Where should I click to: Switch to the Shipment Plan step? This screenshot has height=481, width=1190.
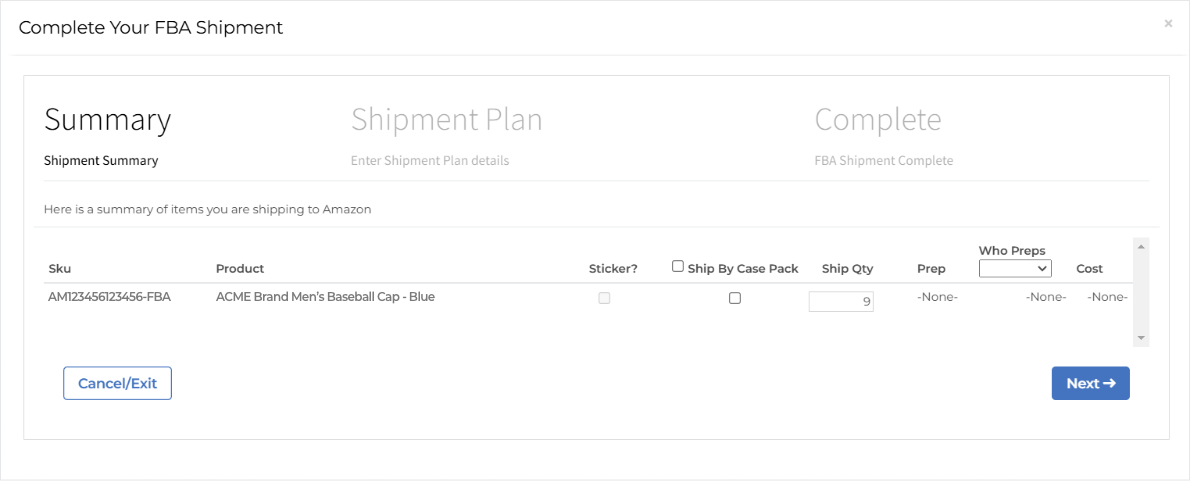click(446, 120)
